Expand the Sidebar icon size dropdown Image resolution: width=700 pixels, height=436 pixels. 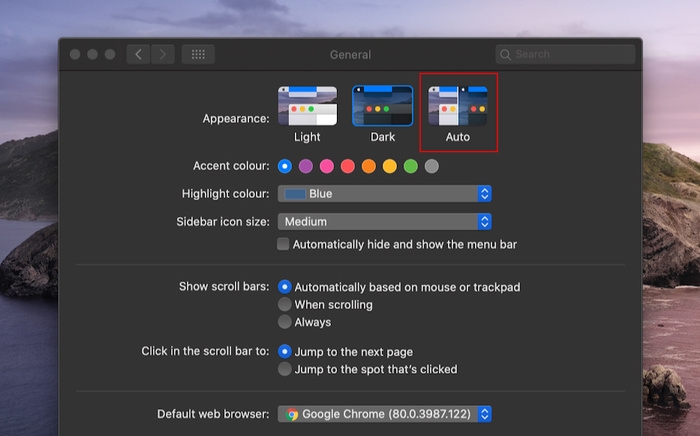tap(384, 222)
